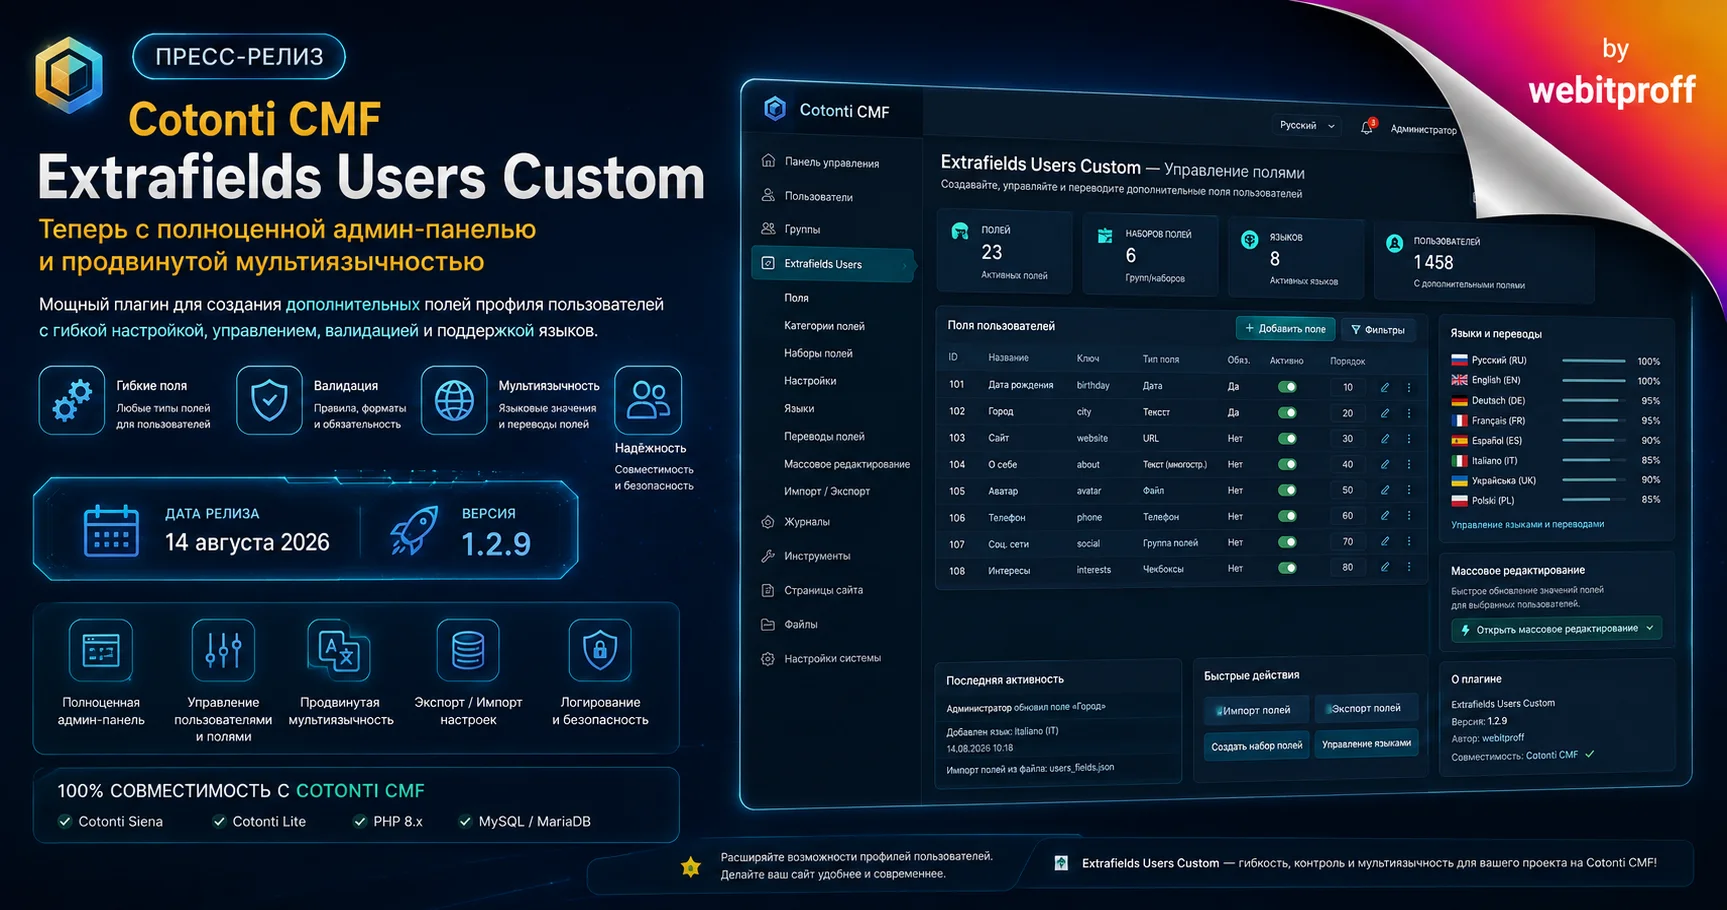
Task: Open the Языки submenu item
Action: [799, 408]
